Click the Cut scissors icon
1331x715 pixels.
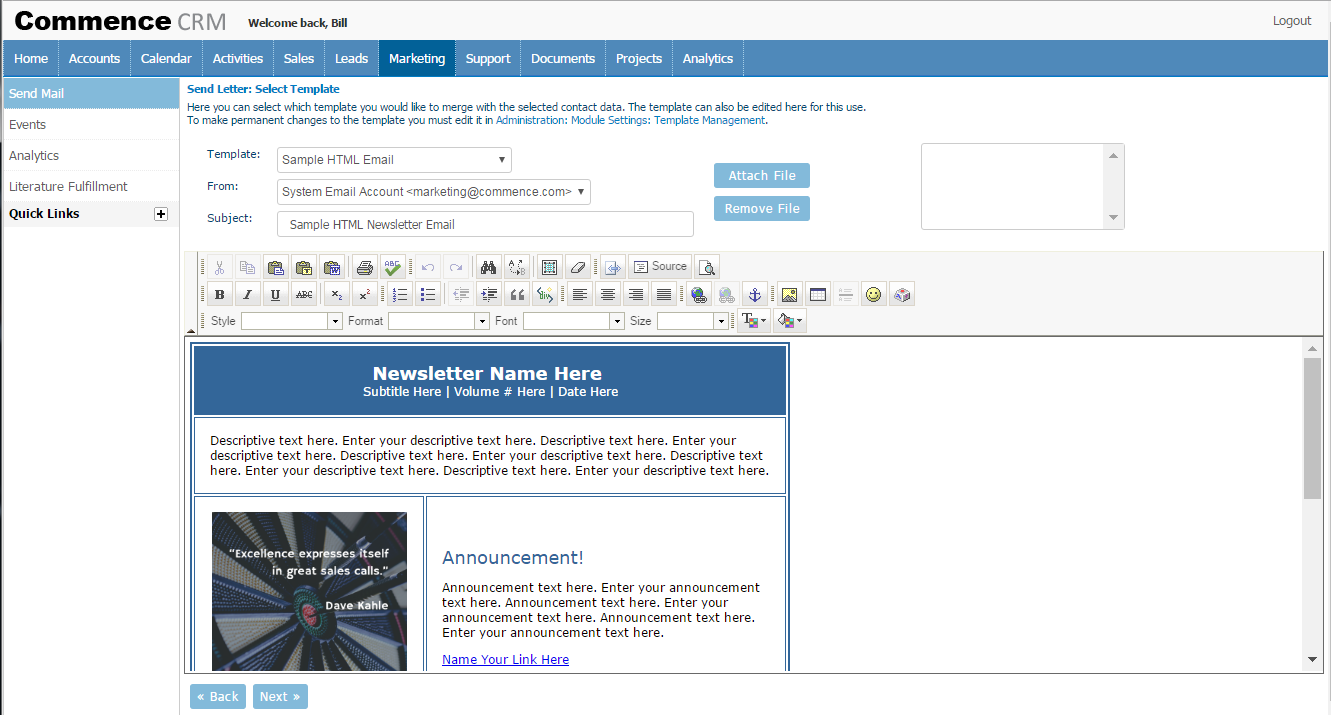(220, 267)
